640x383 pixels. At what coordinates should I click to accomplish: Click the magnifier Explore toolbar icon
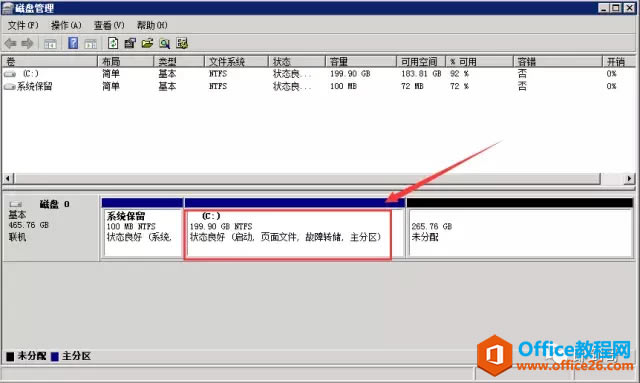point(164,43)
